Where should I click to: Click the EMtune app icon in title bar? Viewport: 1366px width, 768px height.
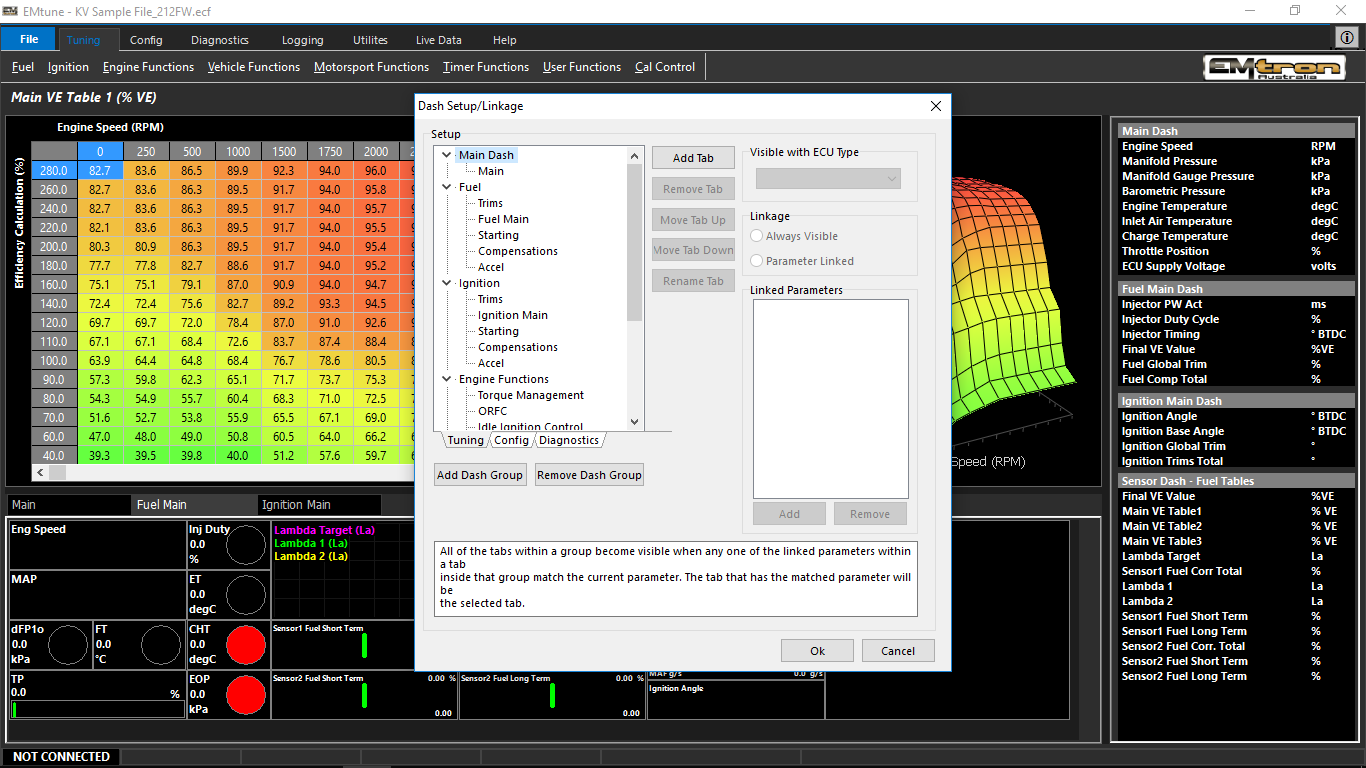pyautogui.click(x=12, y=10)
